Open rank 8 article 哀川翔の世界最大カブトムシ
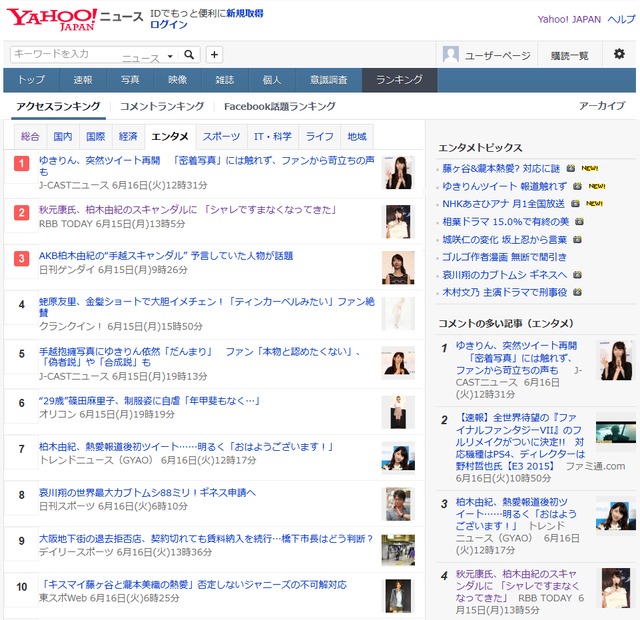 pyautogui.click(x=147, y=493)
